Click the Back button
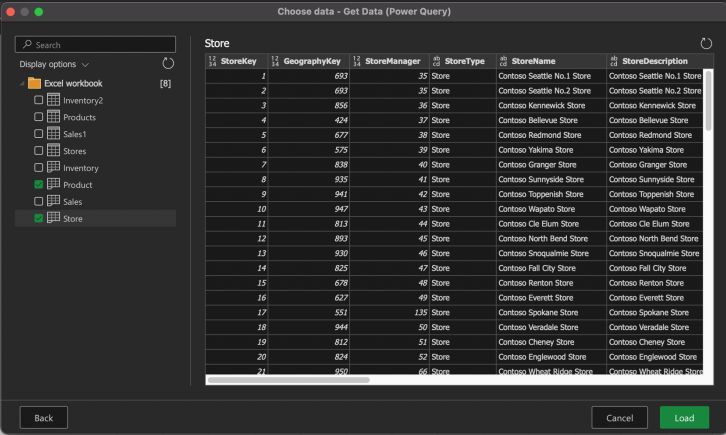This screenshot has width=726, height=435. tap(44, 418)
